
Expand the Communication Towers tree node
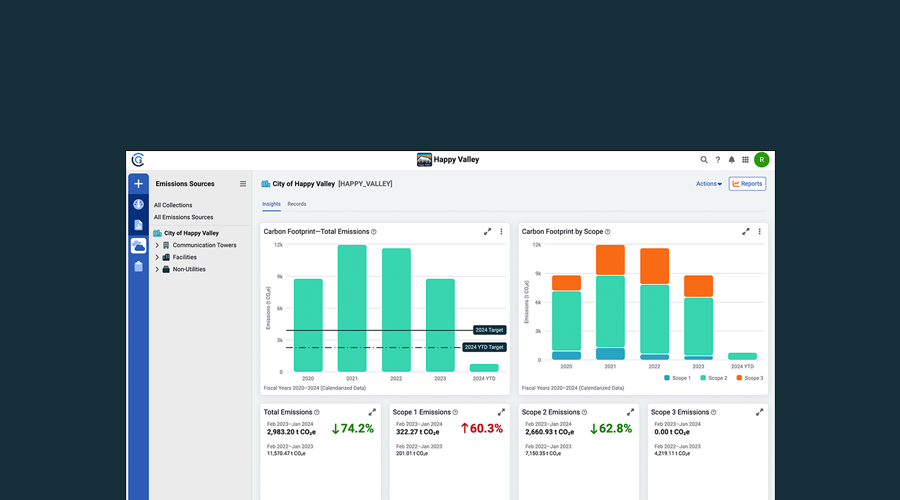[x=157, y=245]
